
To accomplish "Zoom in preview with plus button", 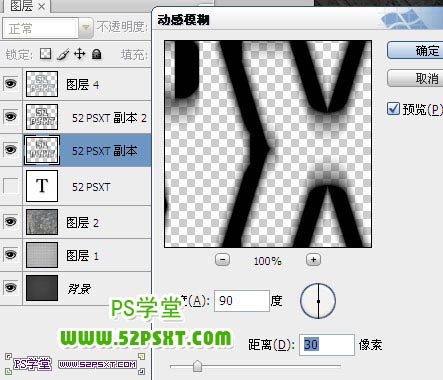I will pyautogui.click(x=313, y=259).
